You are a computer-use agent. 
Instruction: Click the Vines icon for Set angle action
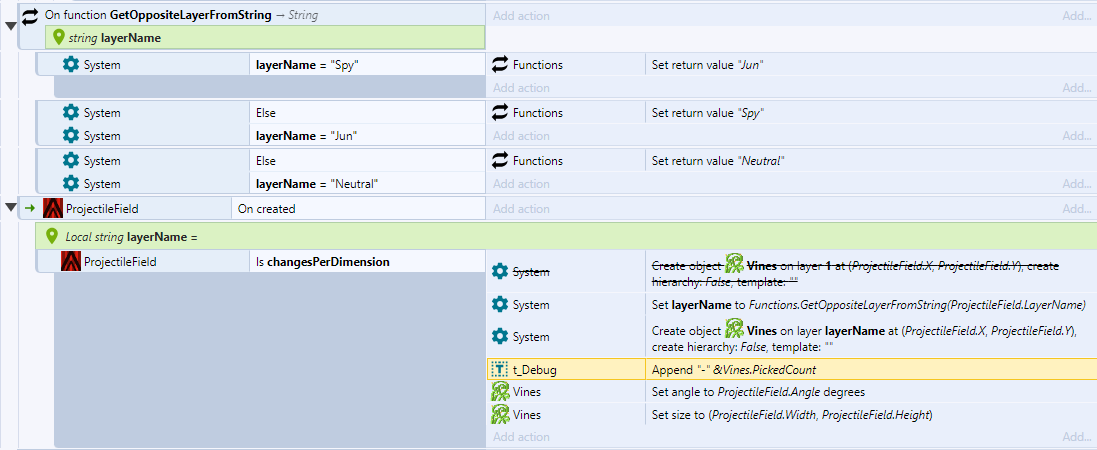(x=500, y=392)
